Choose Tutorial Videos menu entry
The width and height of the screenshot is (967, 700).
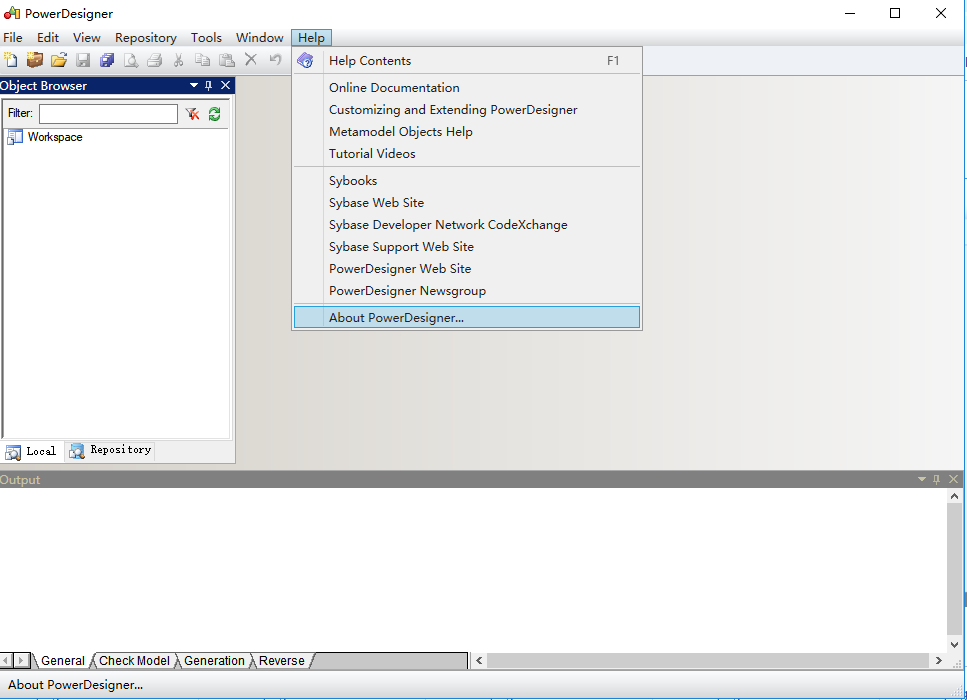point(467,154)
